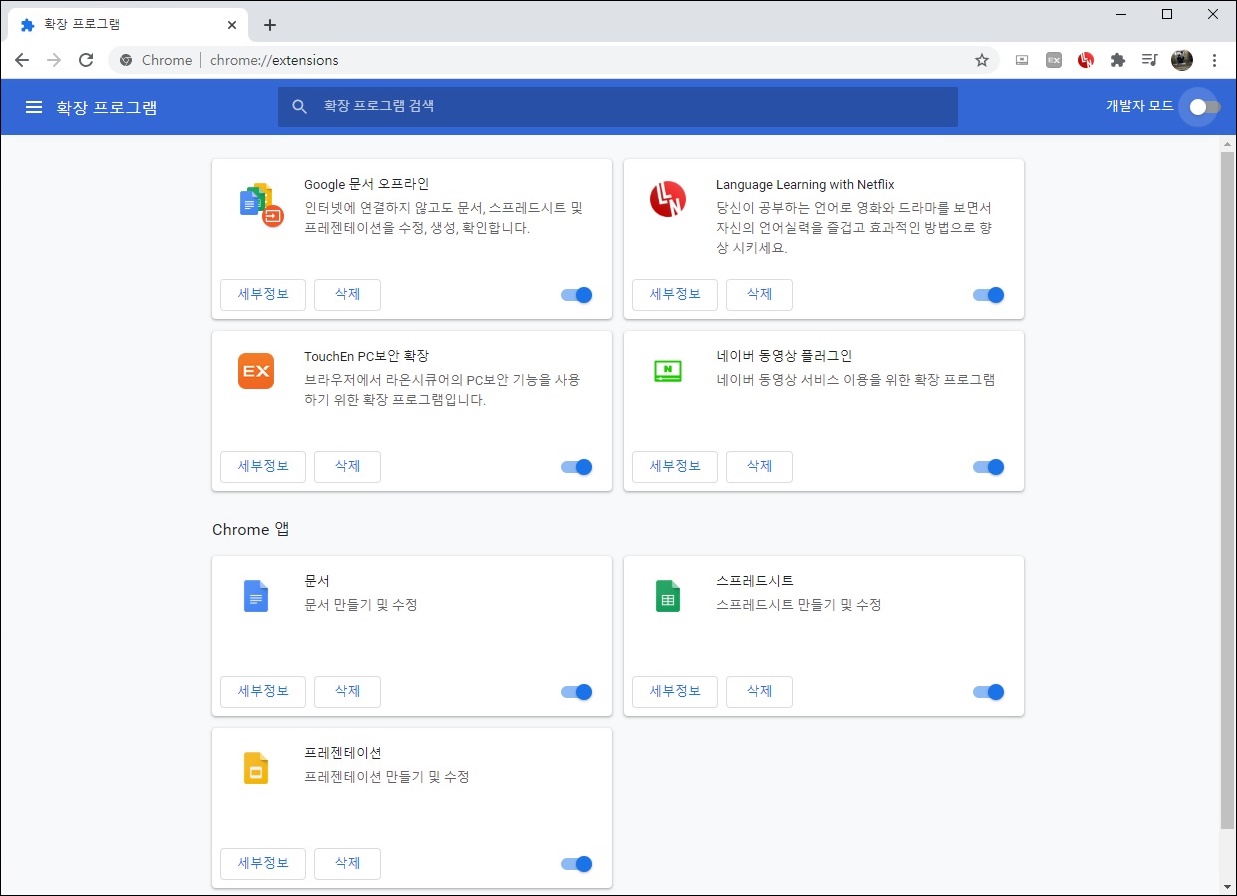Image resolution: width=1237 pixels, height=896 pixels.
Task: Toggle 개발자 모드 switch
Action: [1204, 107]
